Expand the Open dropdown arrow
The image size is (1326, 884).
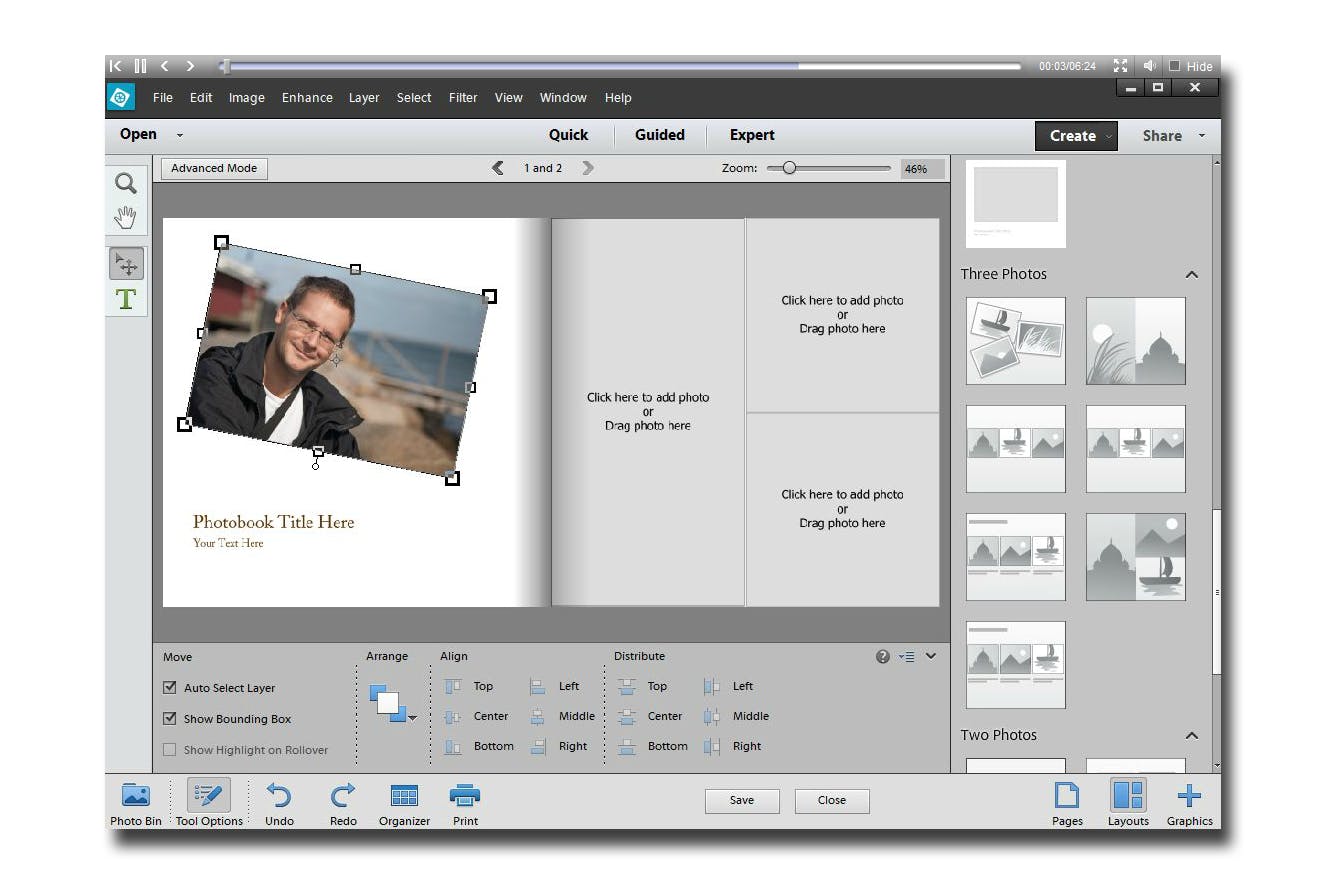pos(180,135)
